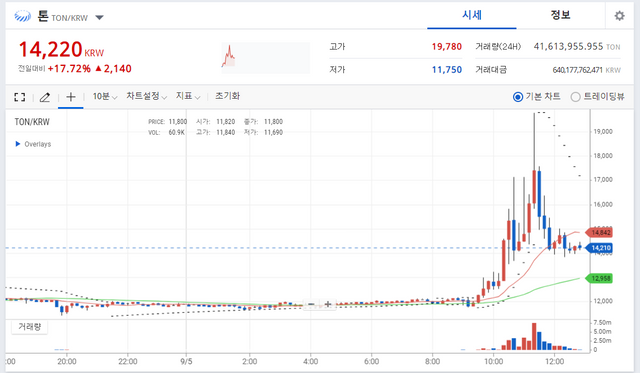Click the TON/KRW chart title label

point(32,122)
